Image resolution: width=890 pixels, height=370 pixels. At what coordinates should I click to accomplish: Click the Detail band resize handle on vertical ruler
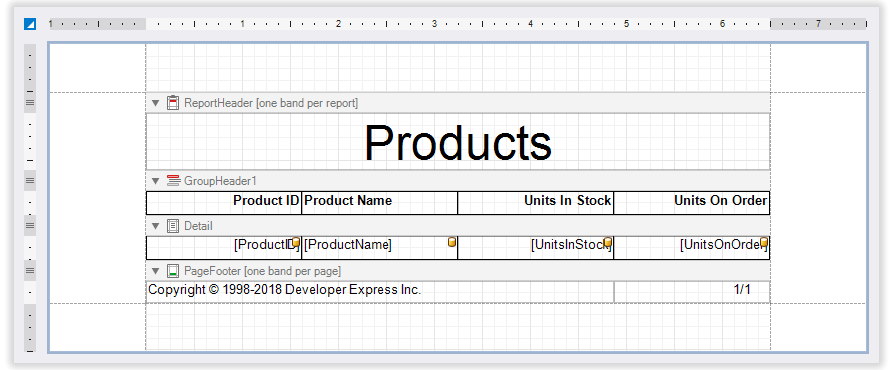30,226
